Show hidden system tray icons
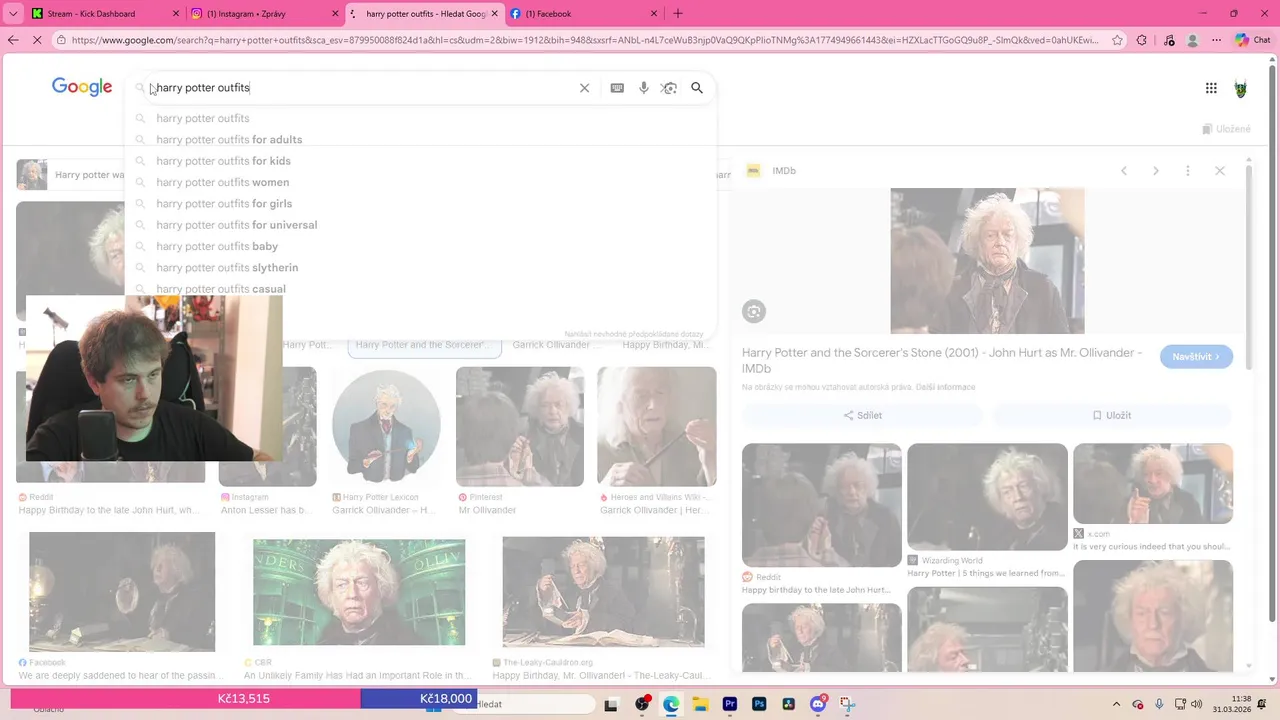Viewport: 1280px width, 720px height. coord(1117,704)
